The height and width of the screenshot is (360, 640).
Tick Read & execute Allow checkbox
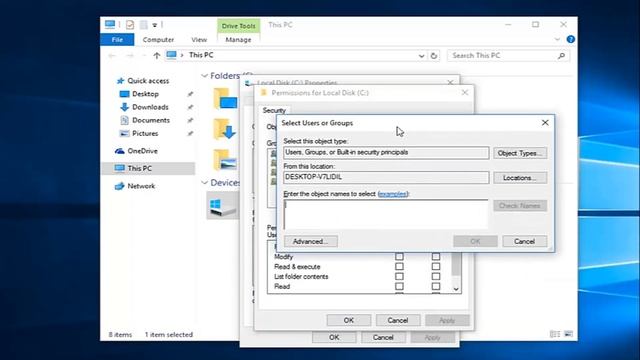pos(399,267)
